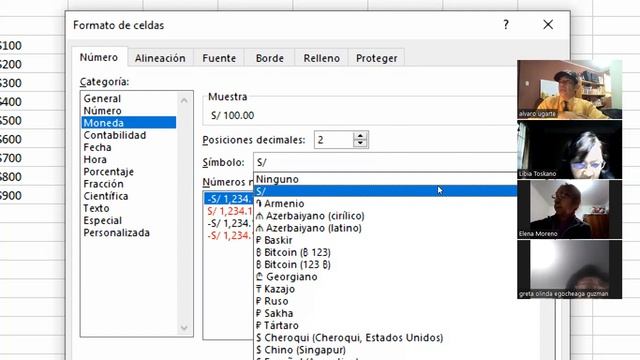Select the Fecha category
The image size is (640, 360).
tap(129, 147)
